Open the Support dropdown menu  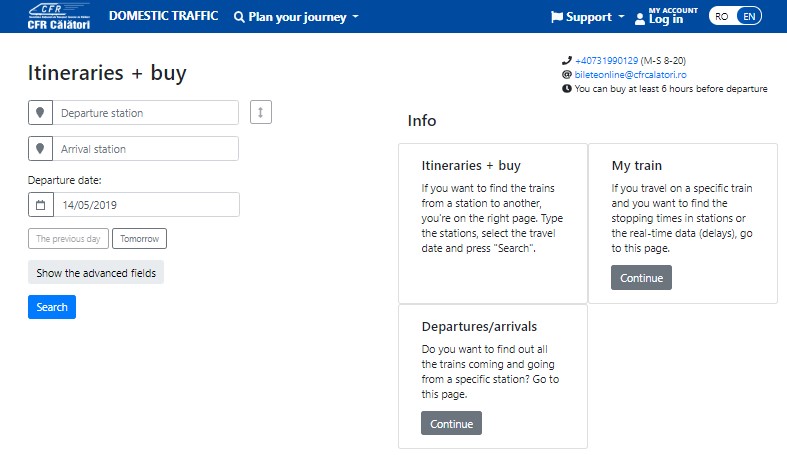coord(588,17)
